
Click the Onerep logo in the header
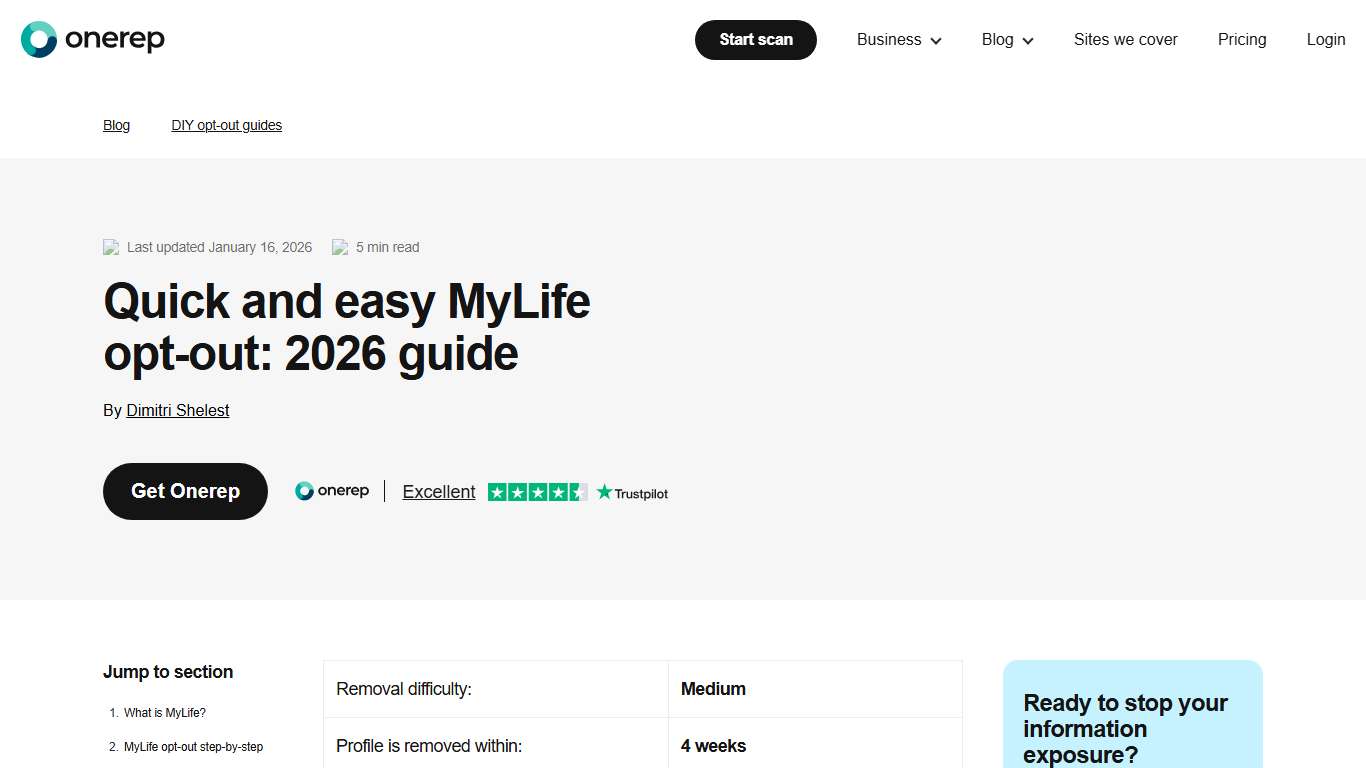[x=92, y=39]
